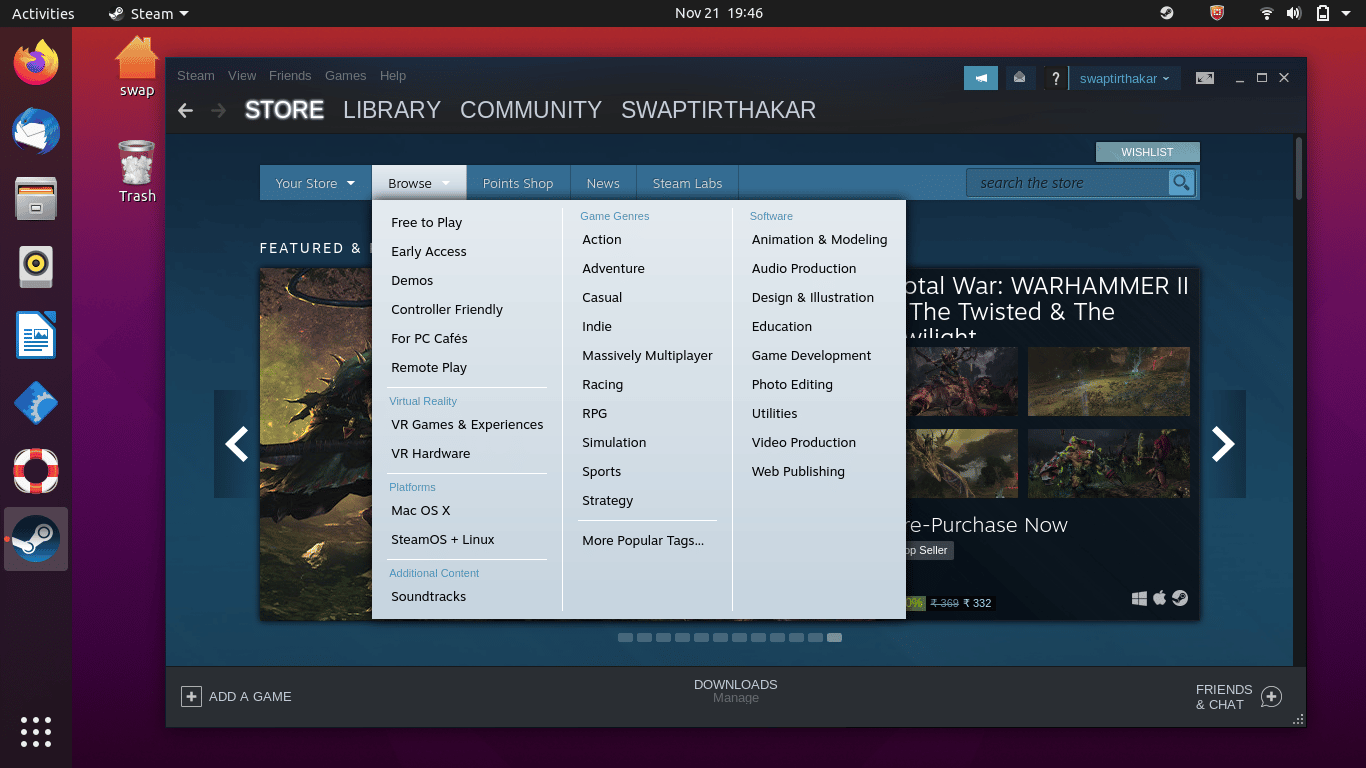Click the plus icon for Add a Game
The height and width of the screenshot is (768, 1366).
point(191,696)
